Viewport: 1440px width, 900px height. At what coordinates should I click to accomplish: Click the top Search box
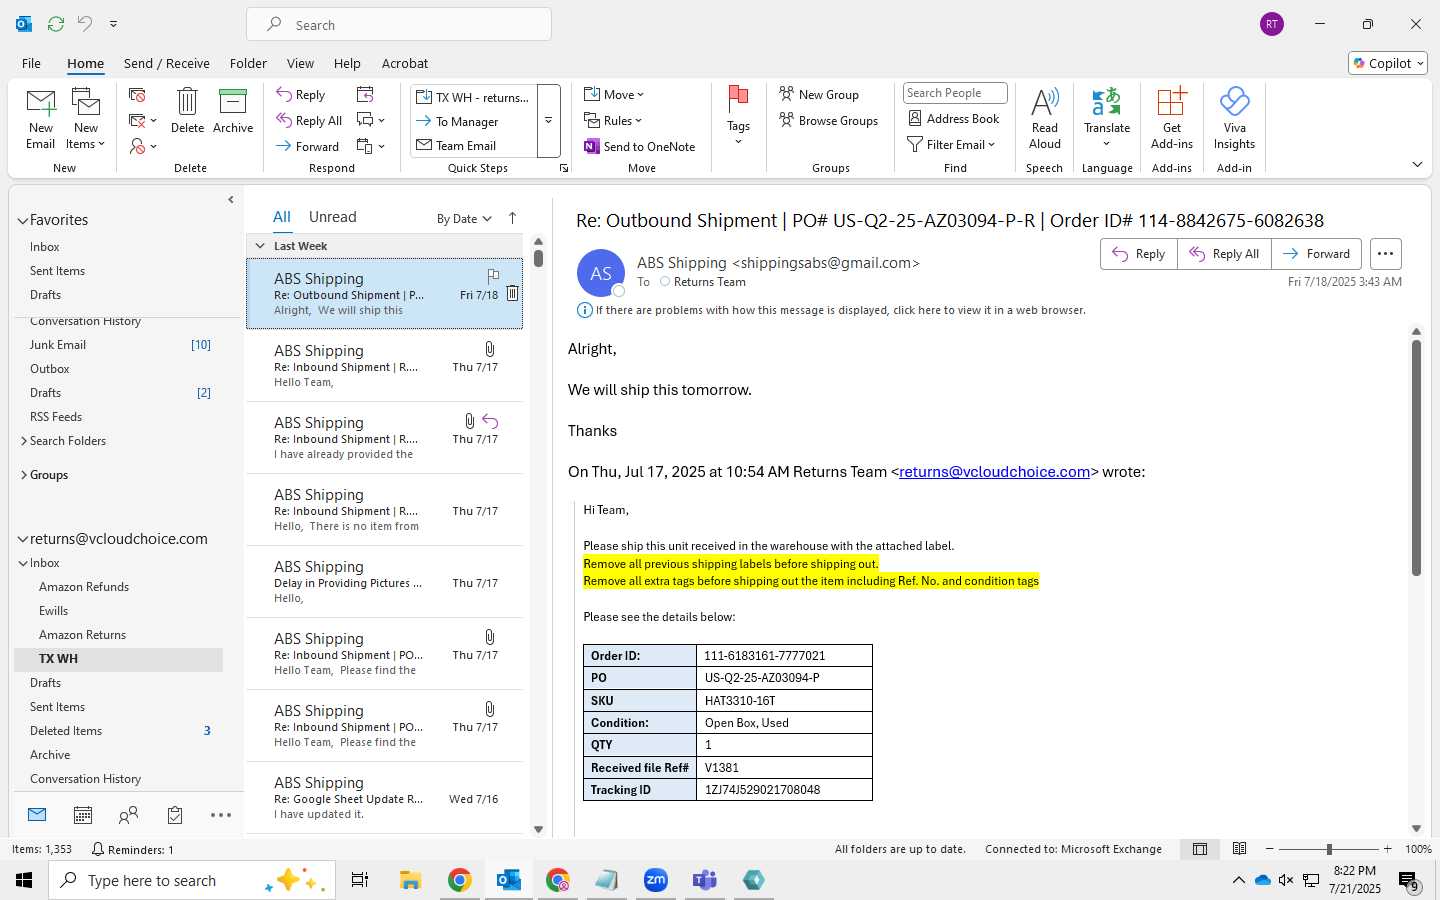point(399,25)
